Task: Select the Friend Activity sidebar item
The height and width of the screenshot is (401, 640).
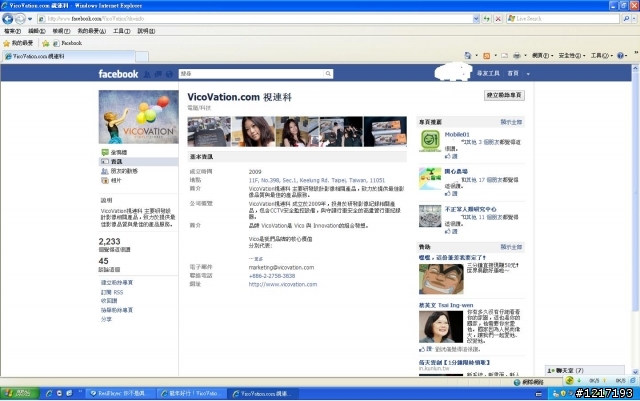Action: [138, 171]
